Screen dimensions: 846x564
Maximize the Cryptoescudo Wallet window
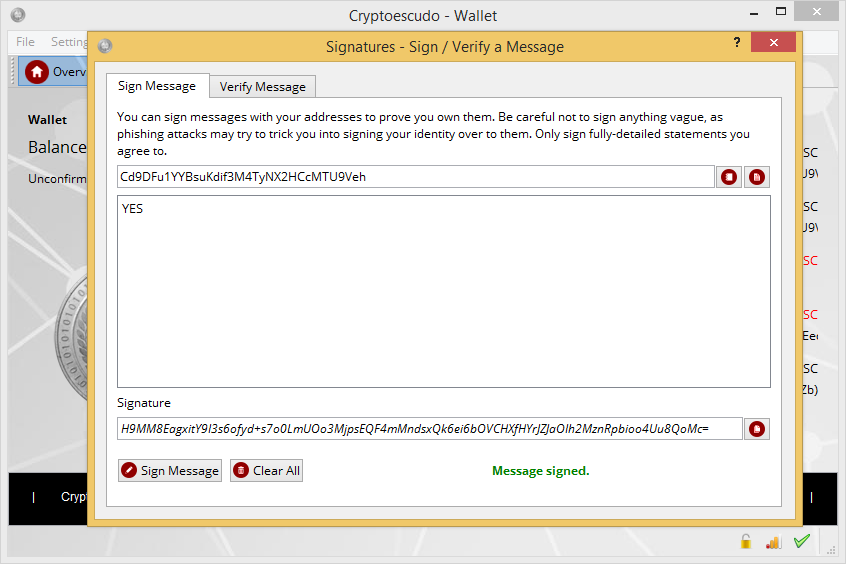coord(781,11)
